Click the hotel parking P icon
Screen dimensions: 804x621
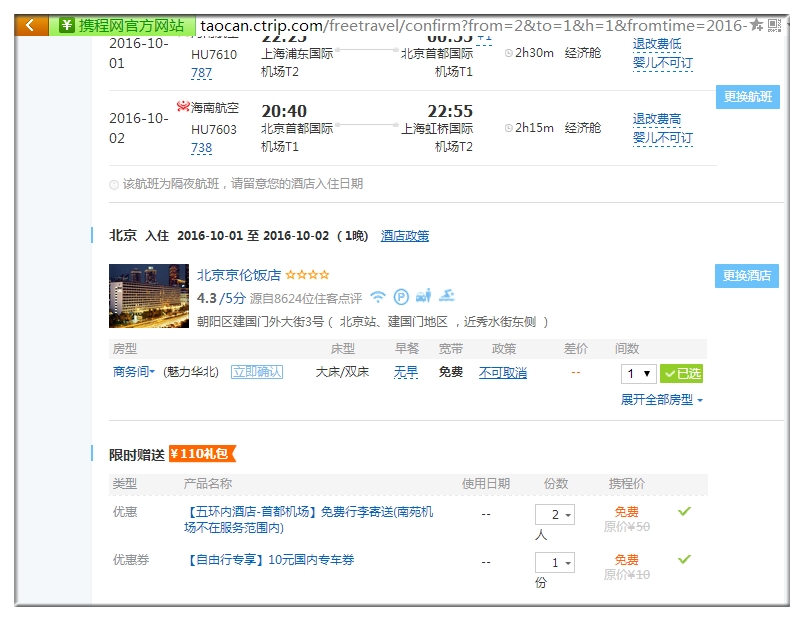pyautogui.click(x=401, y=297)
